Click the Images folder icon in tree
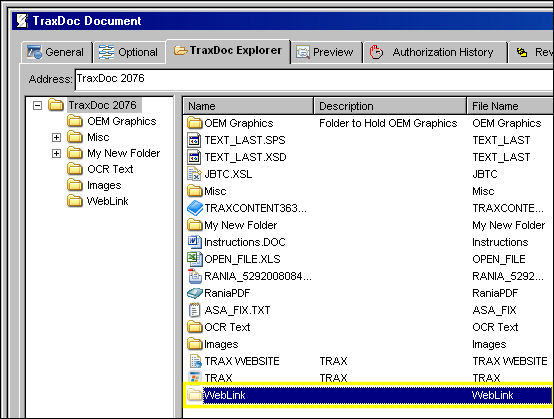This screenshot has width=554, height=419. [x=75, y=185]
